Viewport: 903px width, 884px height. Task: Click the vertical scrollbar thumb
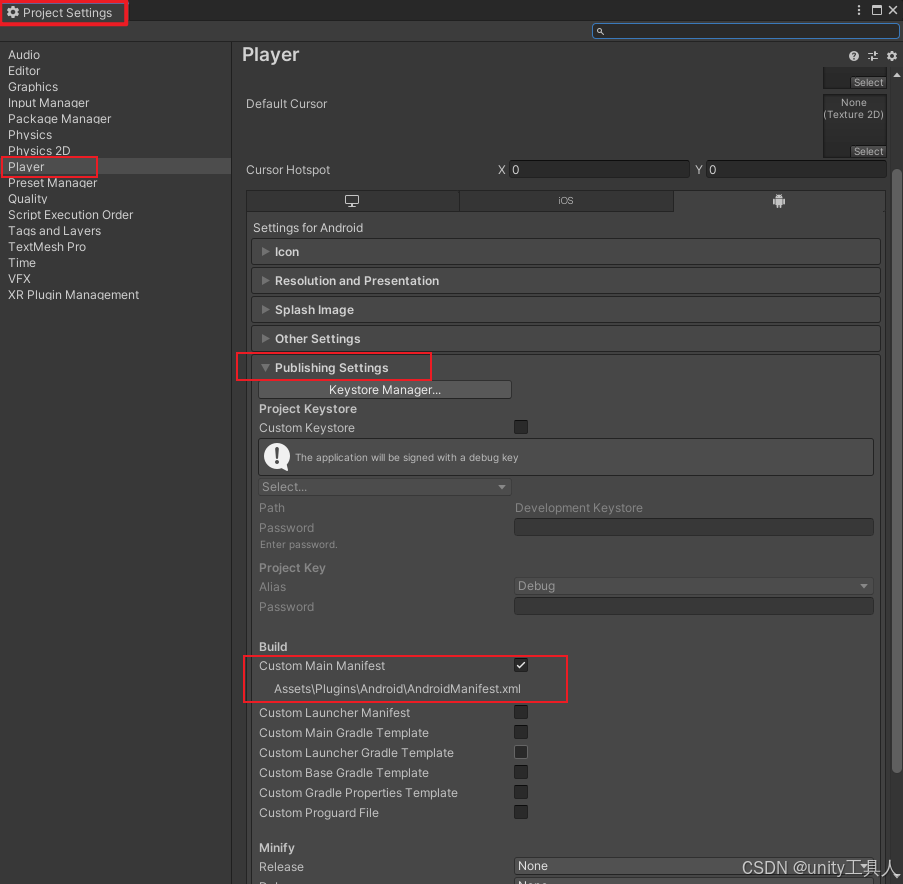point(896,469)
